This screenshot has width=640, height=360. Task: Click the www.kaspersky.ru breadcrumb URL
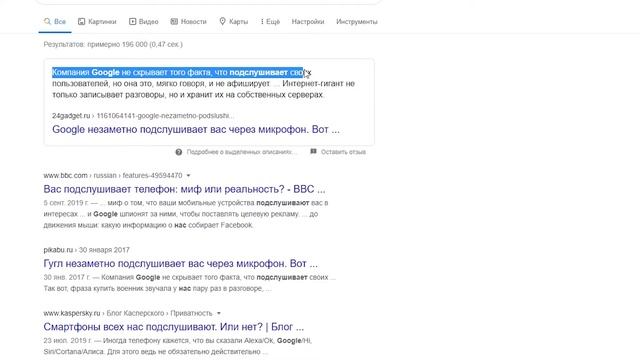(128, 313)
